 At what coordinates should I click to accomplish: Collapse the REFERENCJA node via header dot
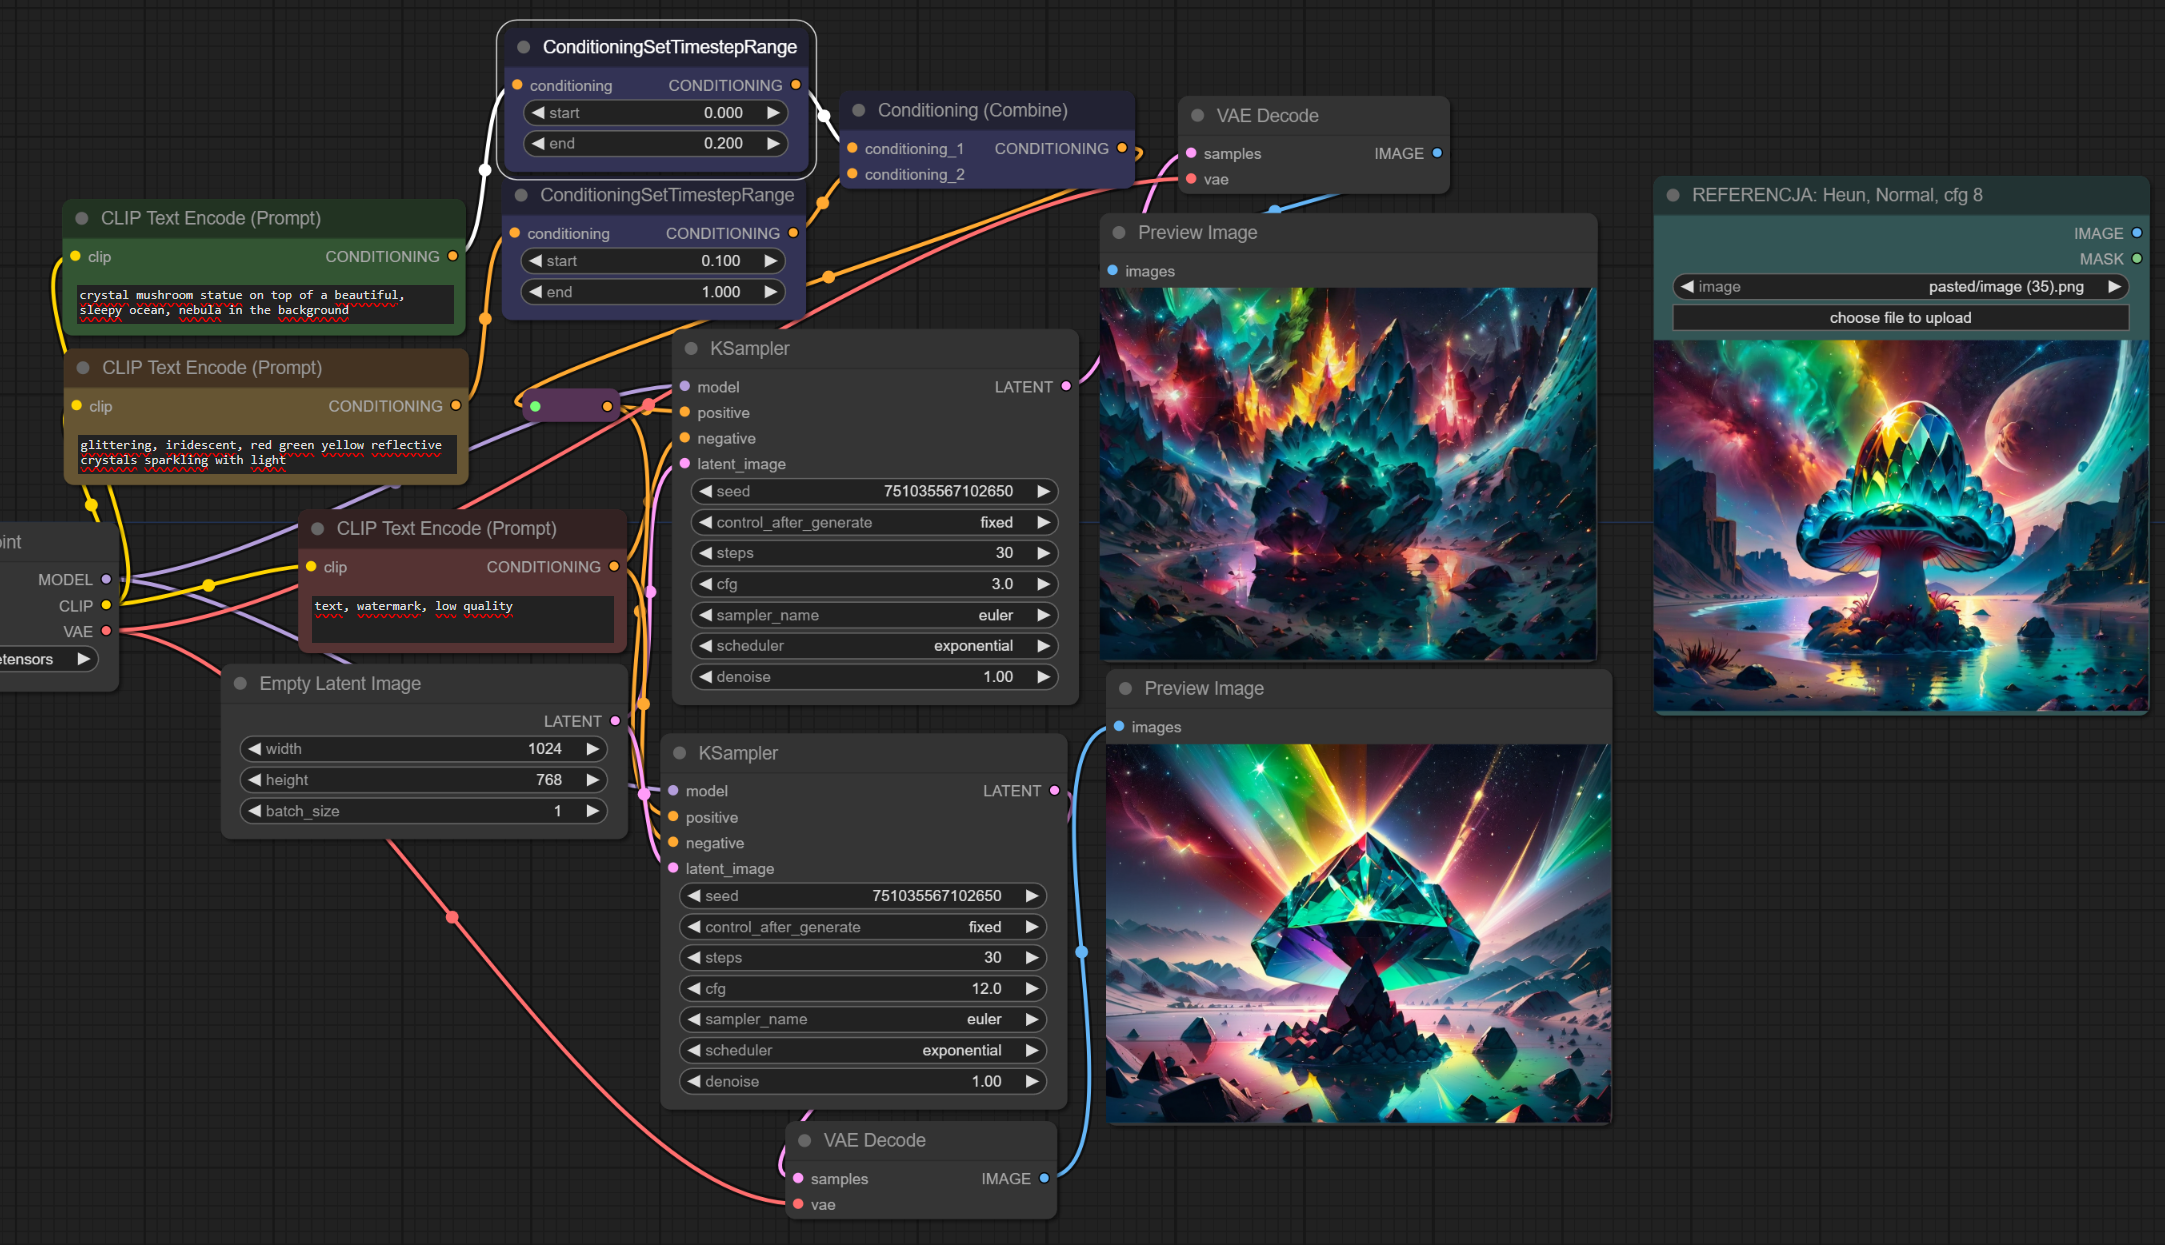(1673, 196)
